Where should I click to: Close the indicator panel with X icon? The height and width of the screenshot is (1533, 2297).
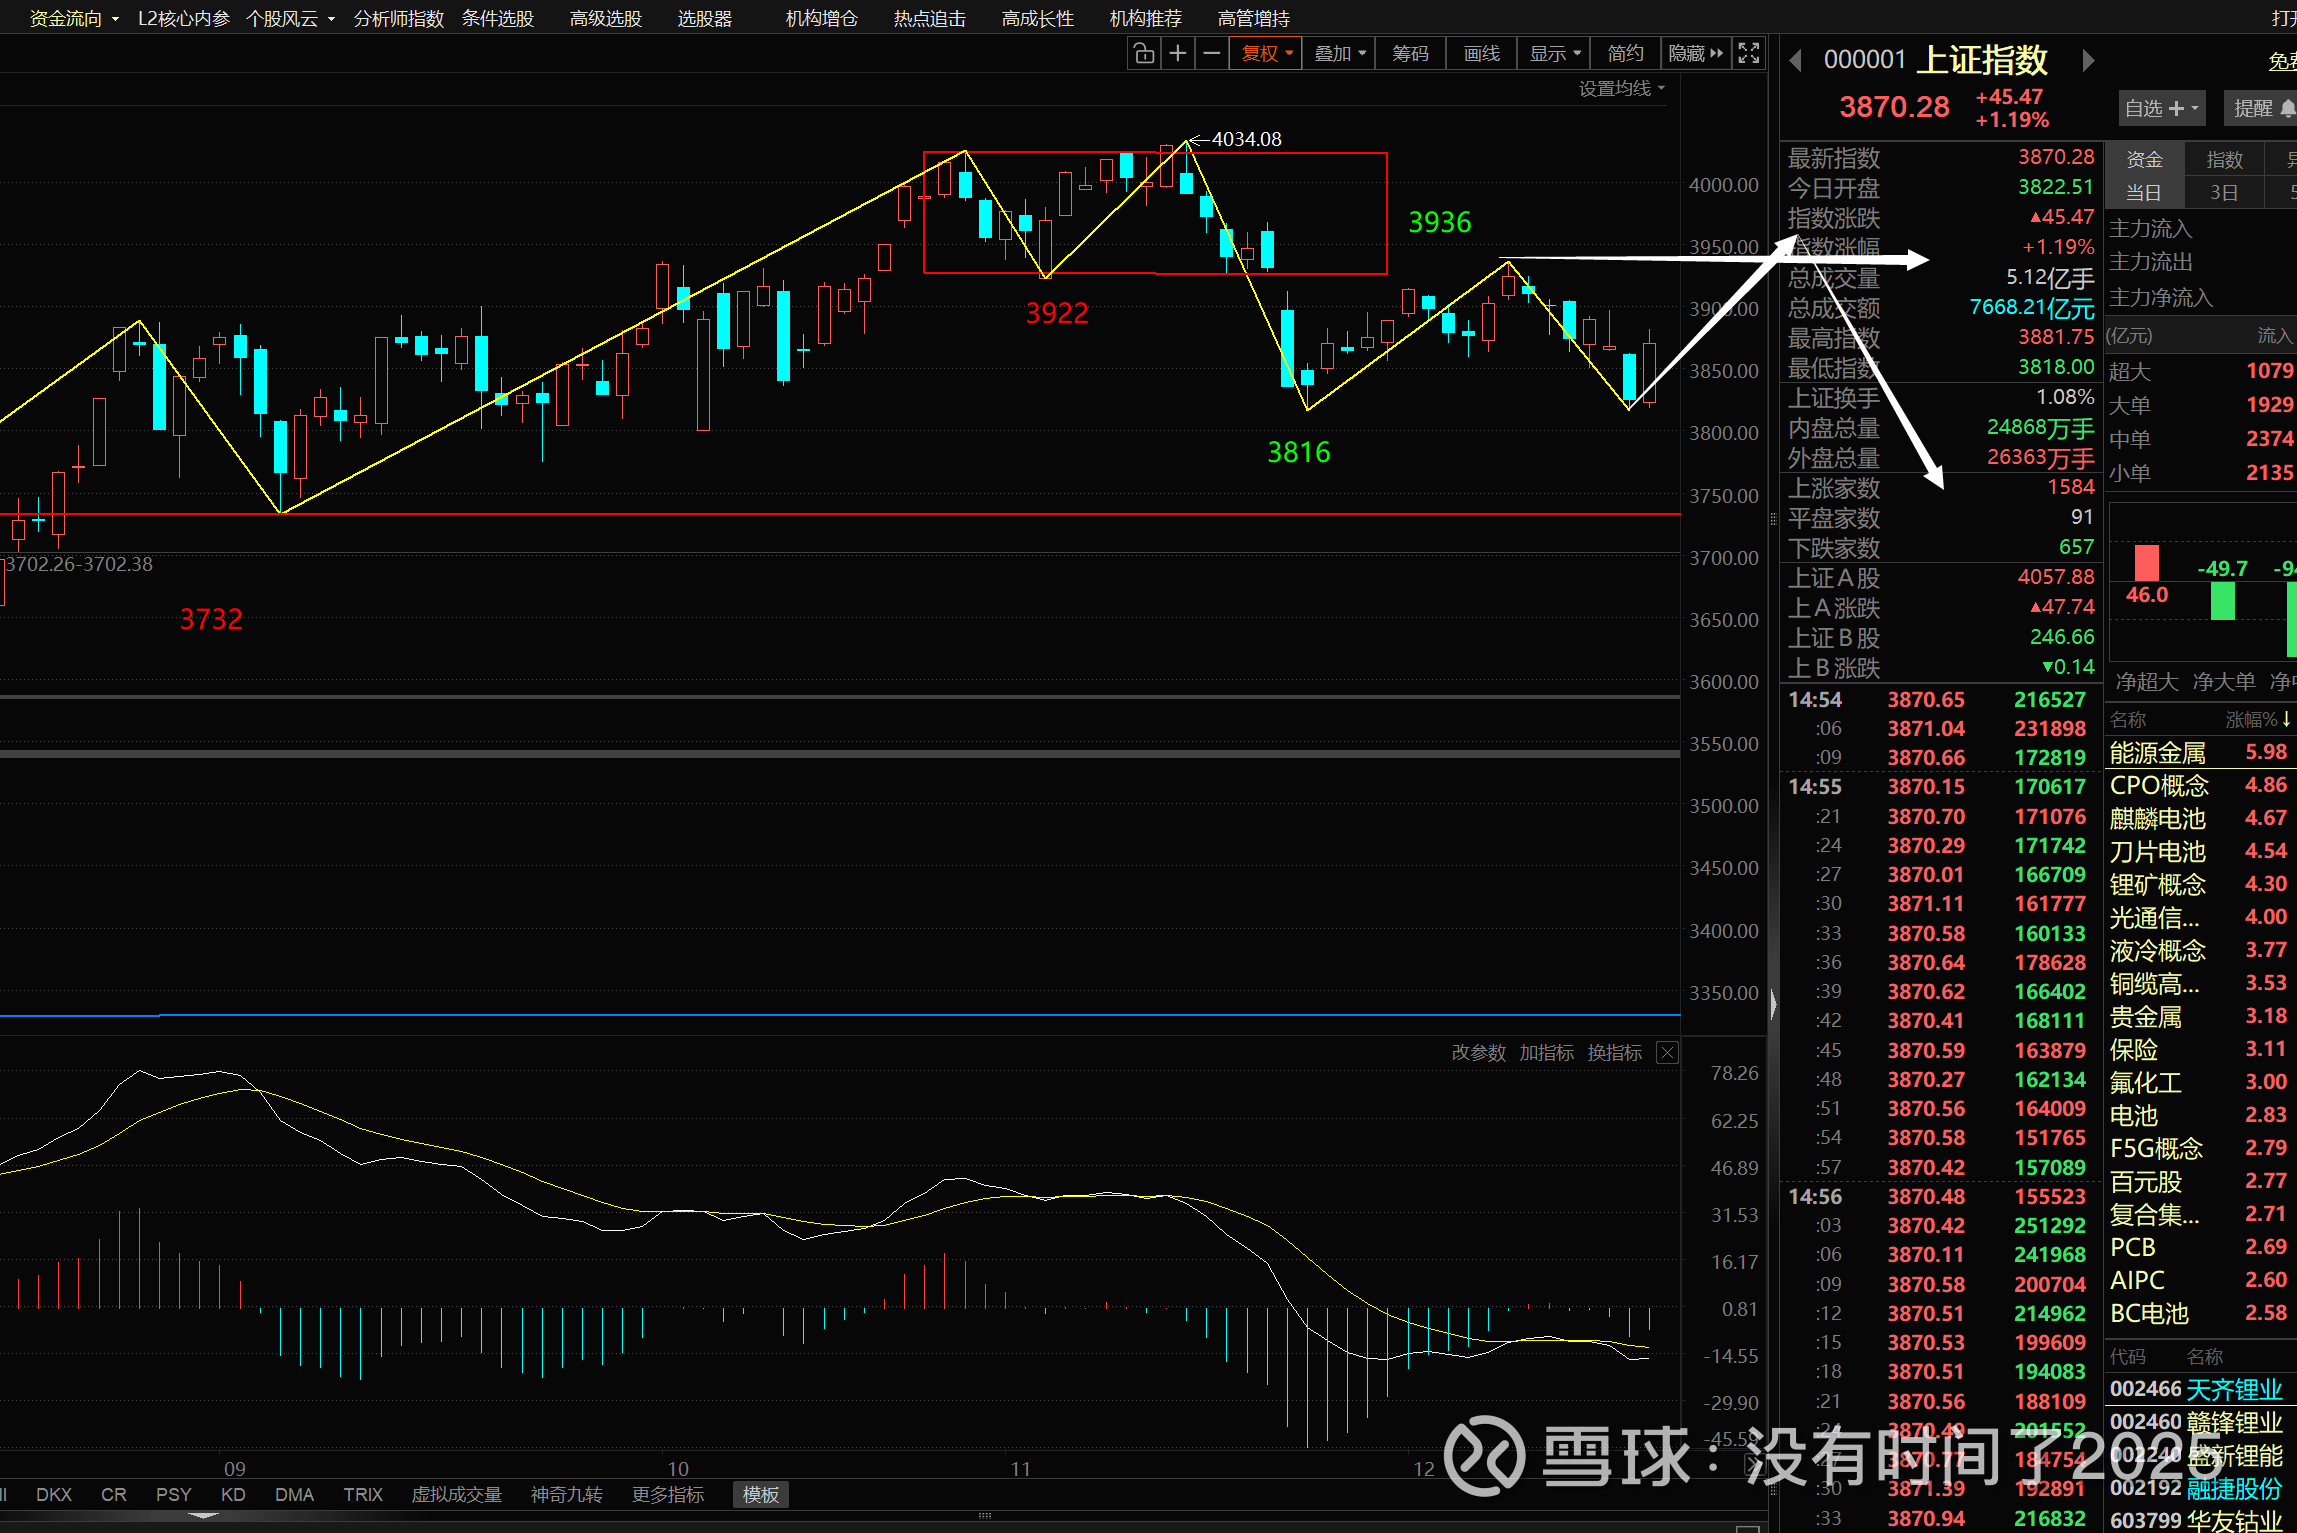[1667, 1052]
